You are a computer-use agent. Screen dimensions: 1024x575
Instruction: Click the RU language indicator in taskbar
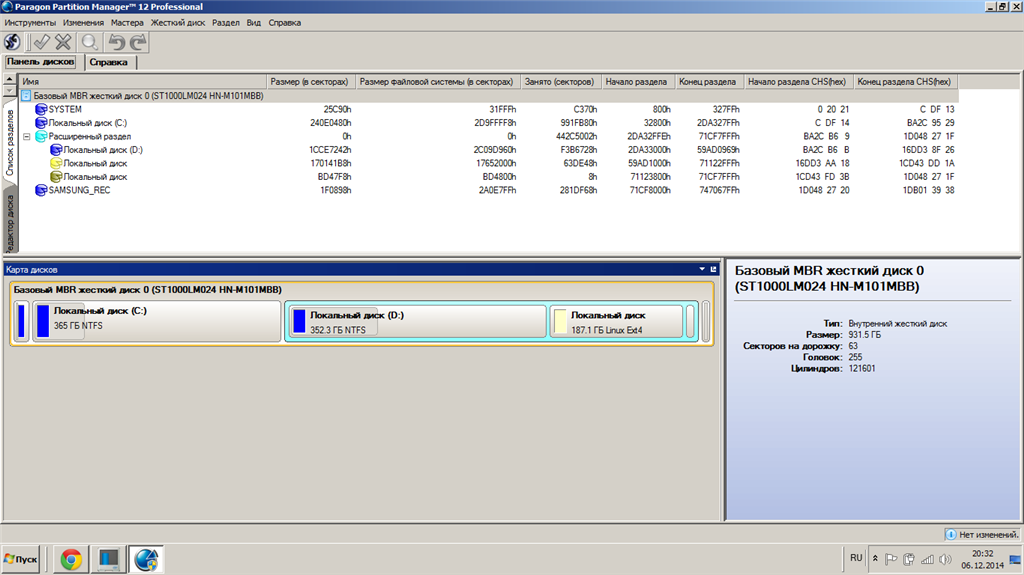[x=856, y=558]
